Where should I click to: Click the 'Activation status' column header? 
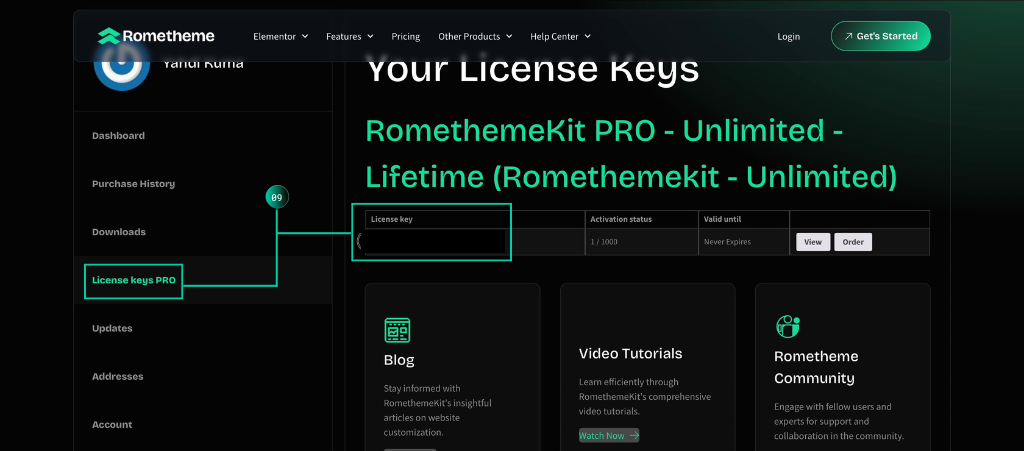621,219
